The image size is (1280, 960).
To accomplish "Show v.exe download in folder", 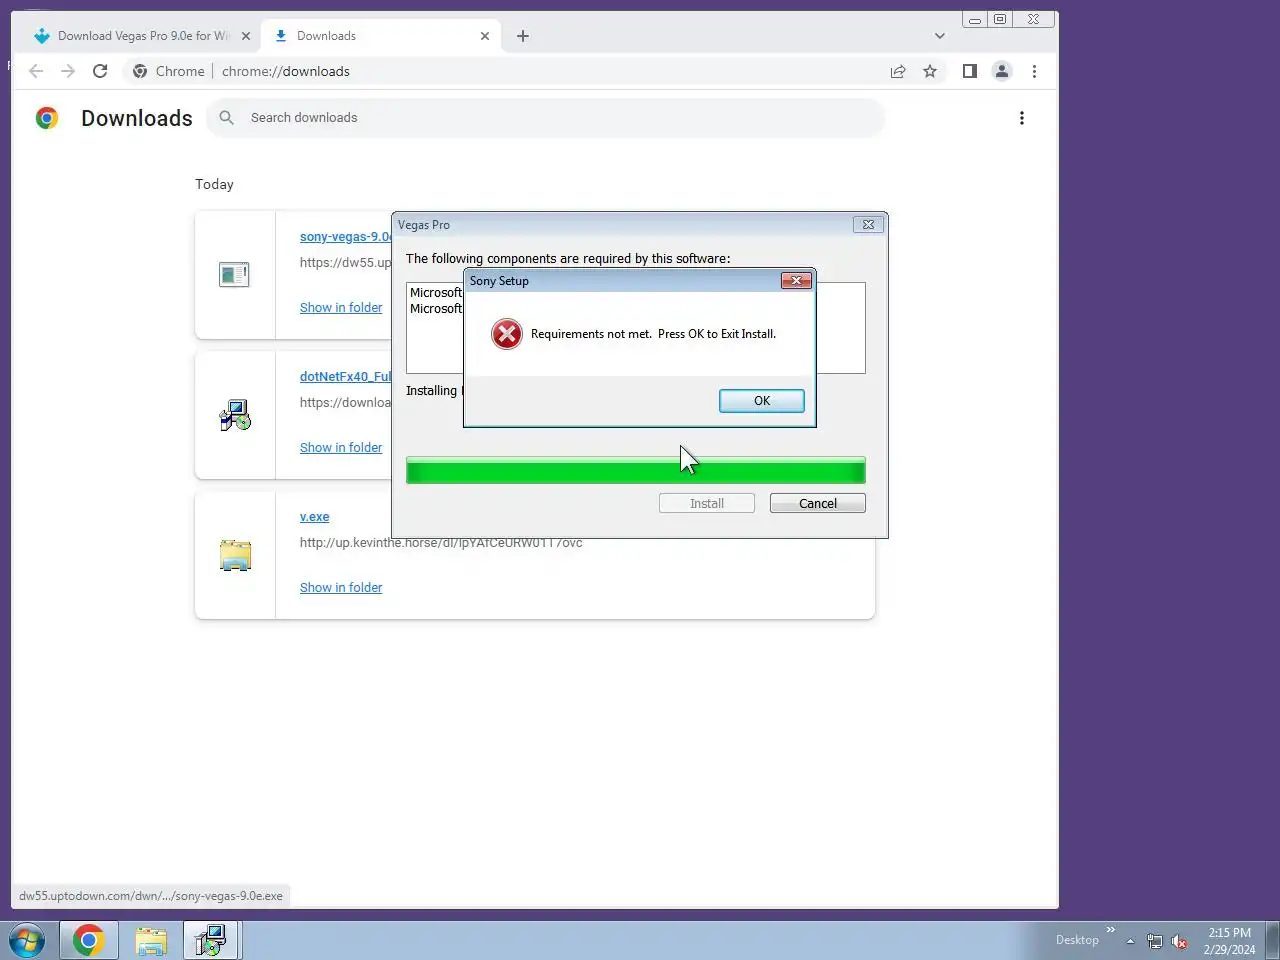I will pos(341,587).
